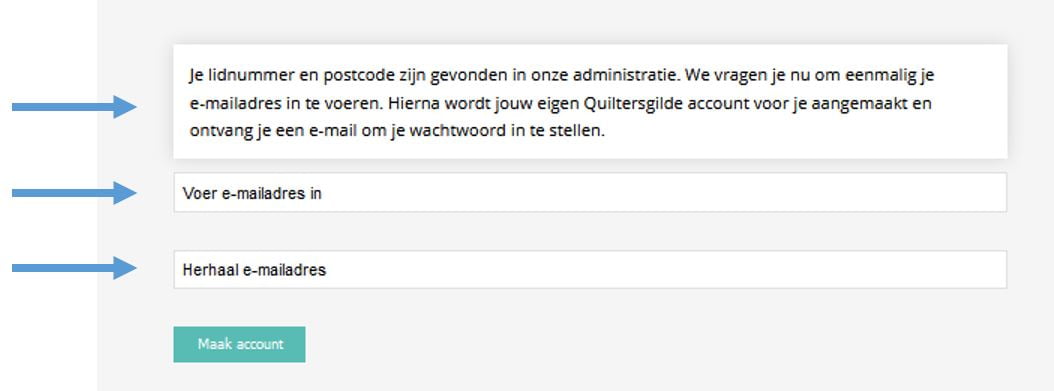
Task: Click the 'Maak account' button
Action: point(239,344)
